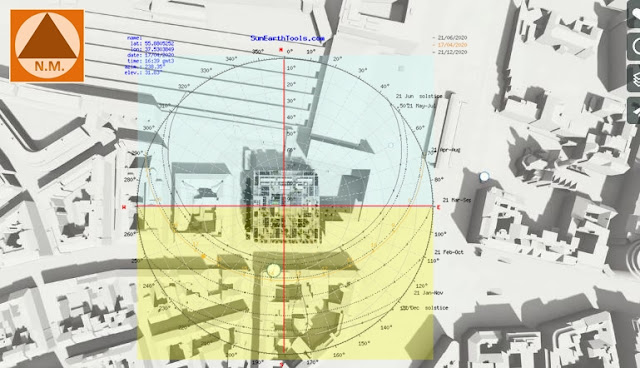The width and height of the screenshot is (640, 368).
Task: Click the 240° azimuth label
Action: click(149, 286)
